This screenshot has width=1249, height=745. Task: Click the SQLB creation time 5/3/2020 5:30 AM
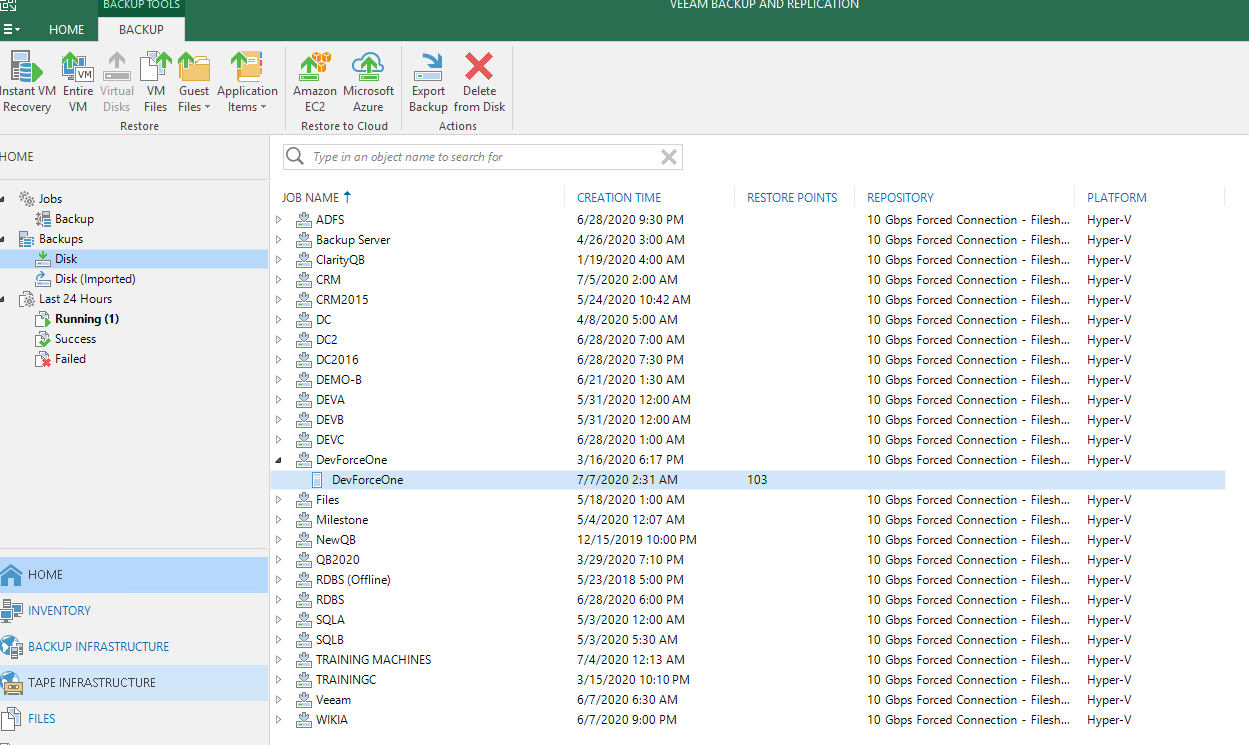(x=627, y=639)
